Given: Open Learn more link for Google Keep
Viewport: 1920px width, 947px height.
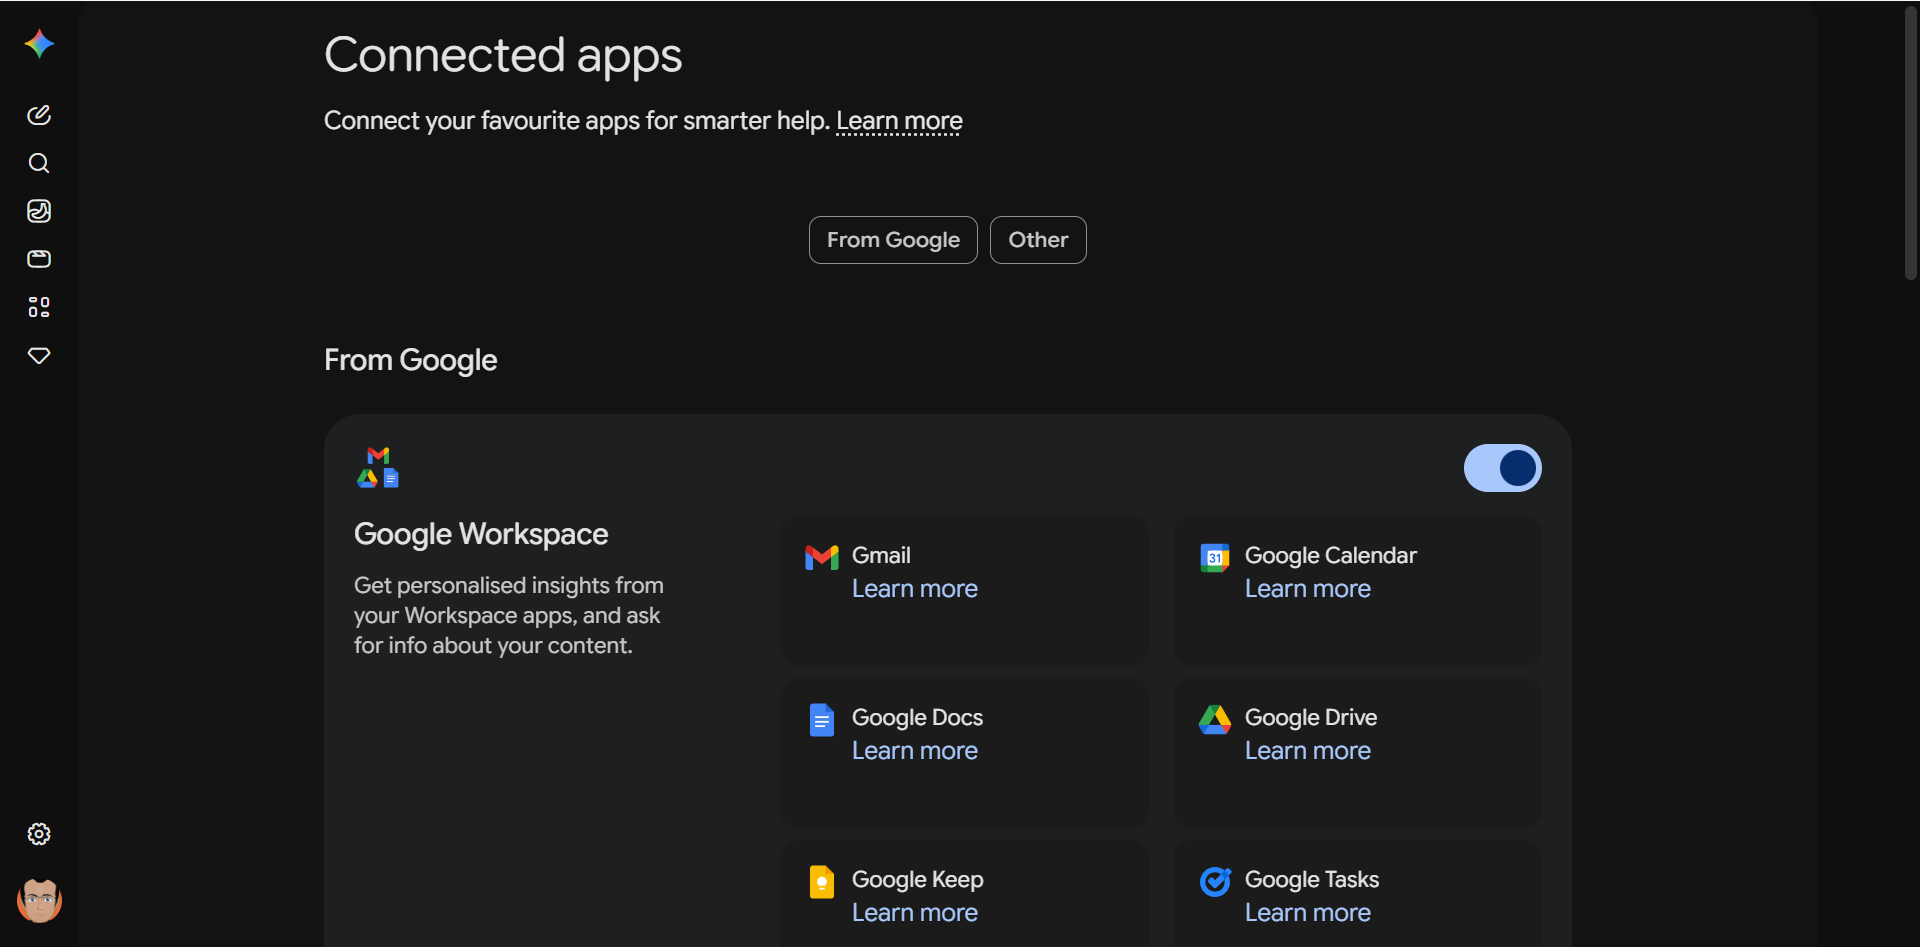Looking at the screenshot, I should coord(915,913).
